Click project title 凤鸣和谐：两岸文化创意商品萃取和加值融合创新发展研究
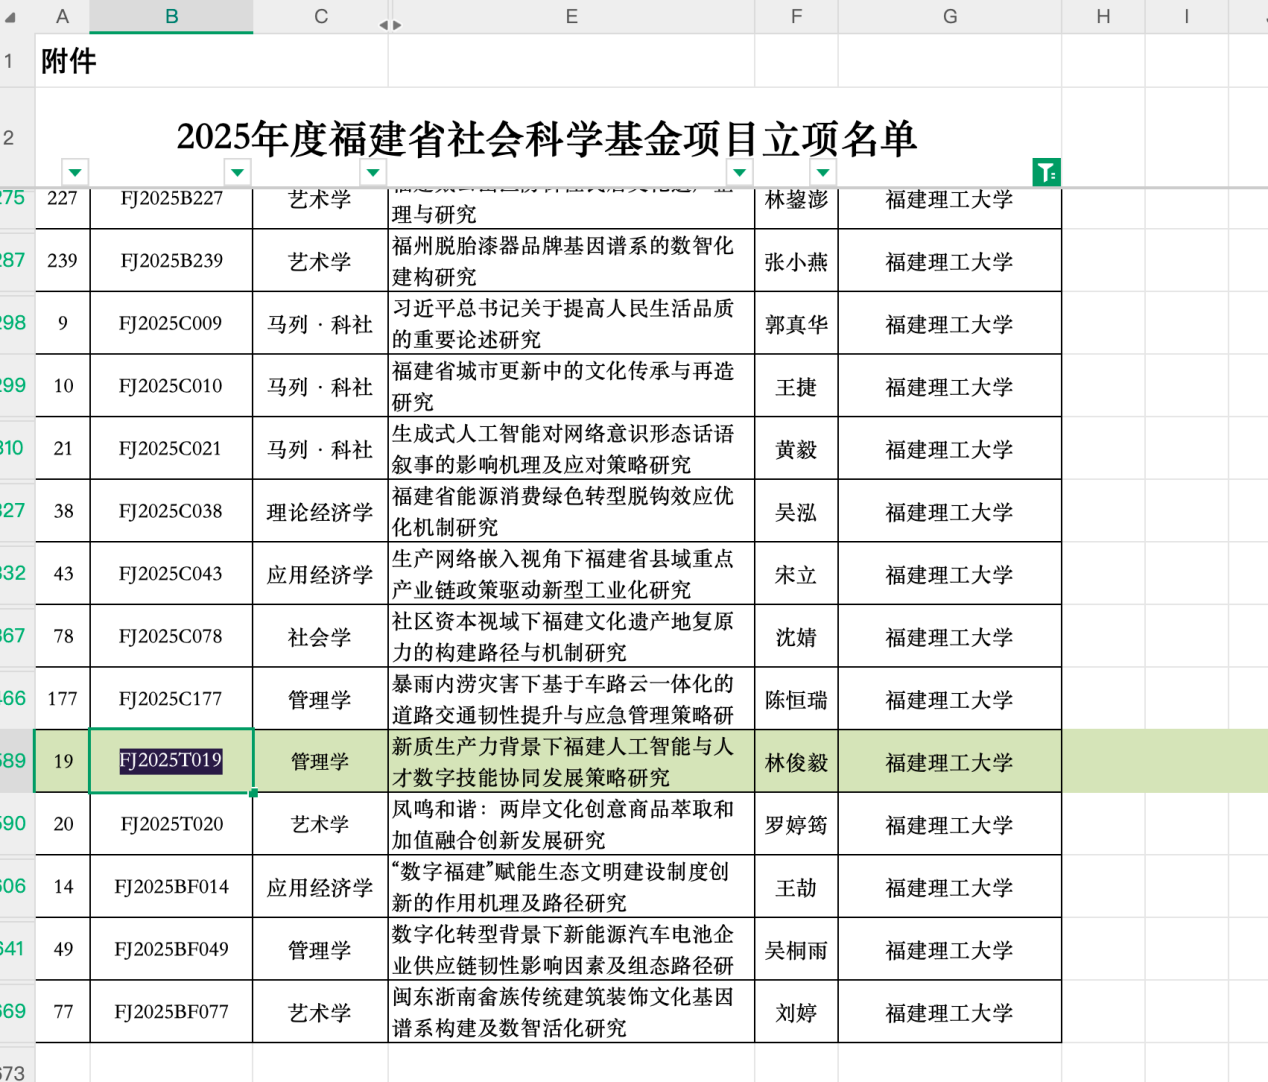 click(x=571, y=825)
